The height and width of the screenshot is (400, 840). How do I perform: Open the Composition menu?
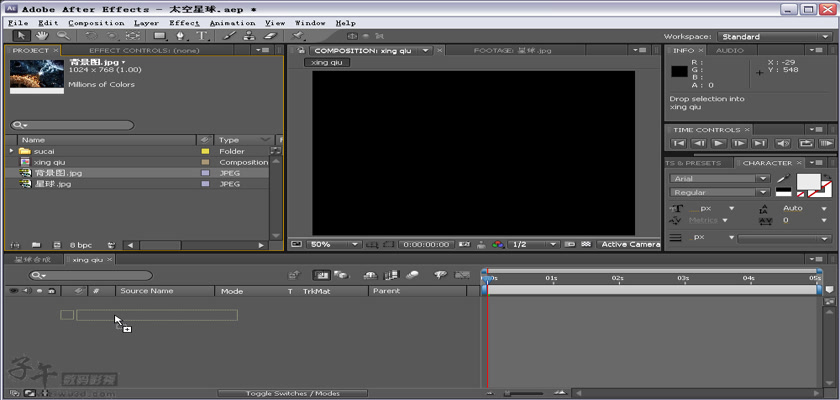click(x=96, y=23)
